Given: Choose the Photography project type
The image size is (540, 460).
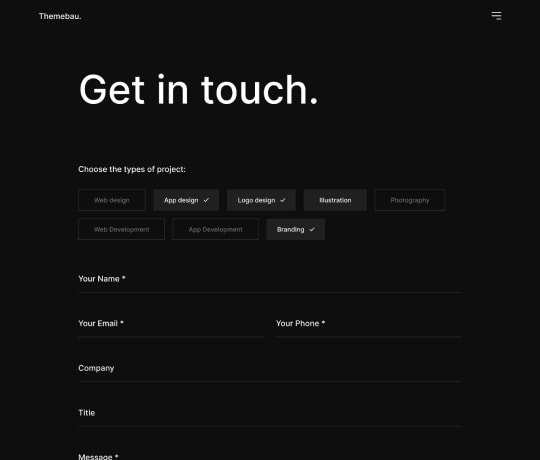Looking at the screenshot, I should [x=409, y=200].
